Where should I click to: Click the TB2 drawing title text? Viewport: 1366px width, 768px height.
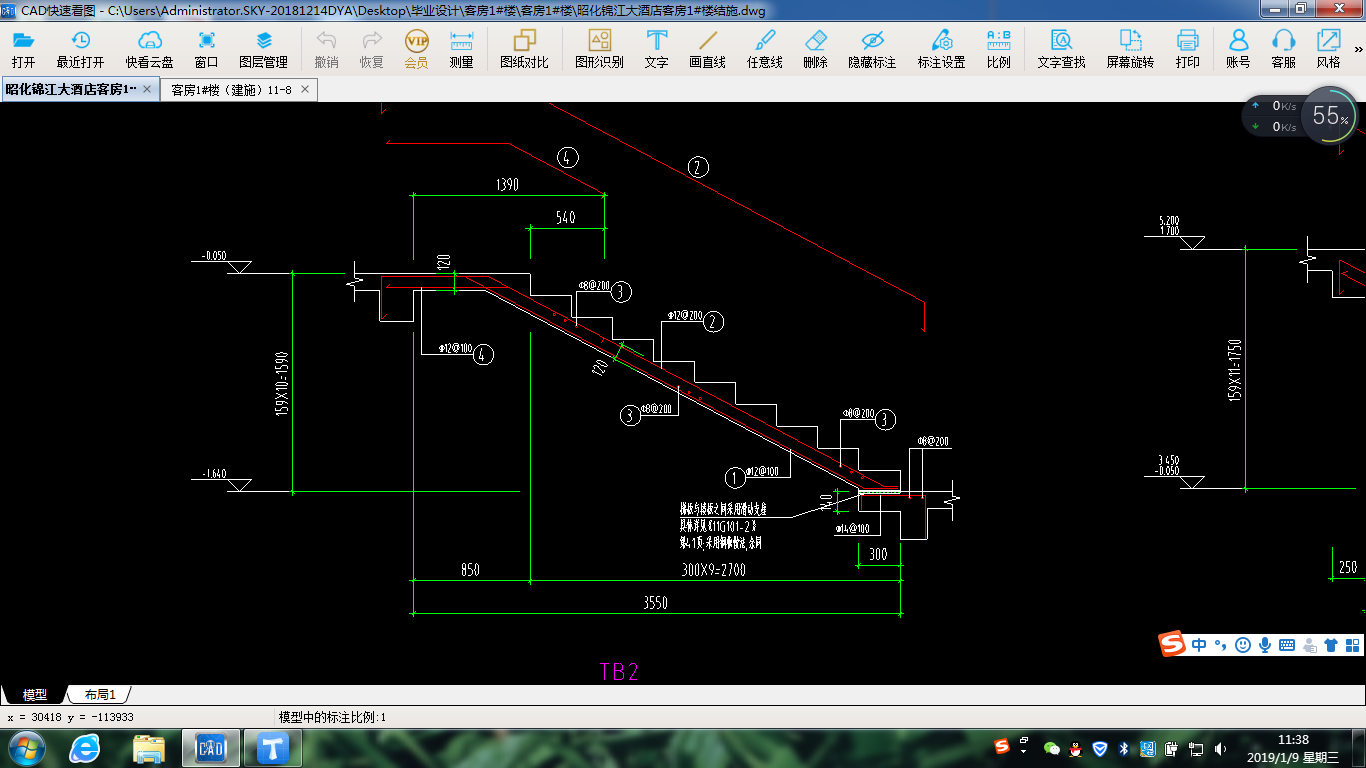619,671
